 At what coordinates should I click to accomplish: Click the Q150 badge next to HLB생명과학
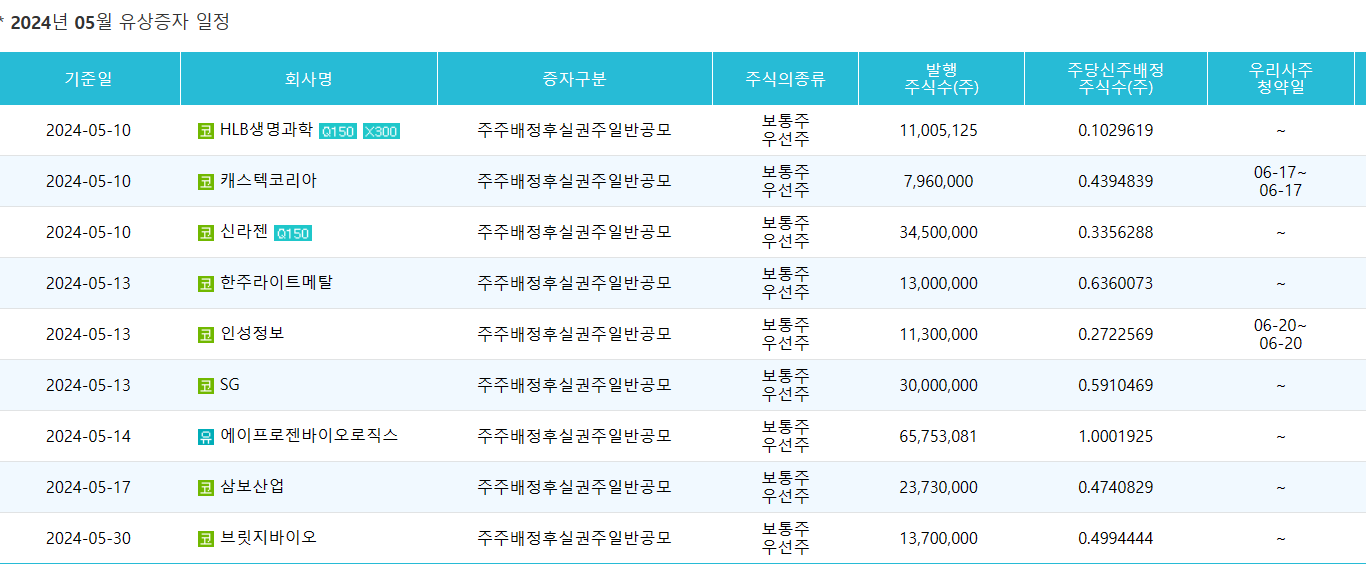[x=338, y=132]
